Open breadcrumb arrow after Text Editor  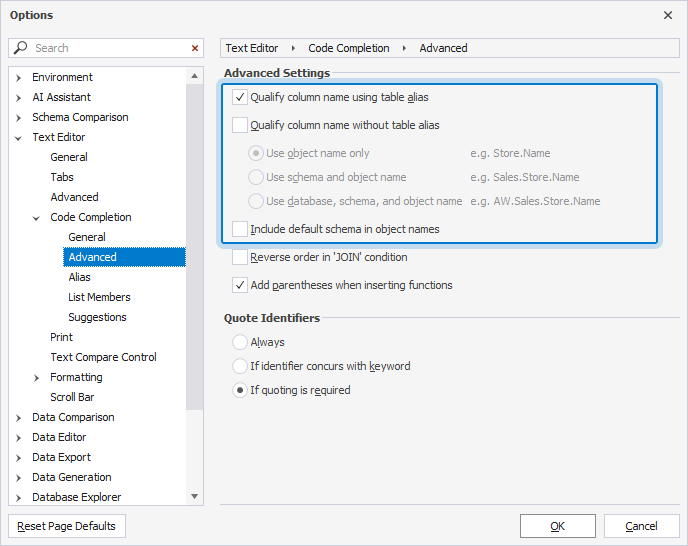(293, 48)
